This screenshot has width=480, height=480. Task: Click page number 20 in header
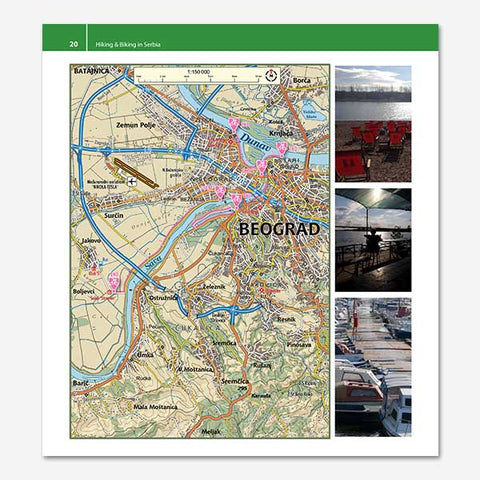pyautogui.click(x=74, y=44)
